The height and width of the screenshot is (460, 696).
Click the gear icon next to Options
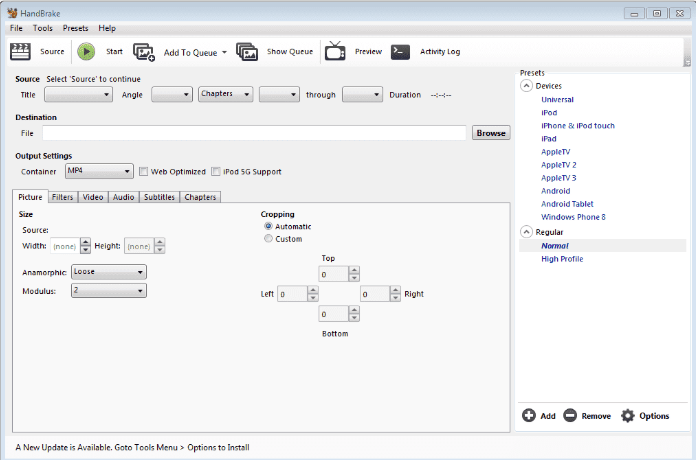pos(628,416)
